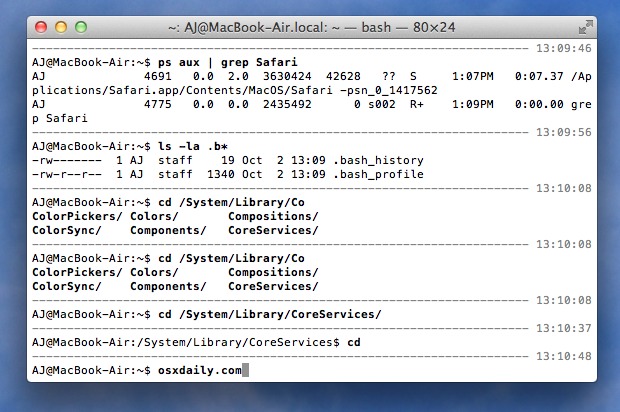Click the path 'plications/Safari.app/Contents/MacOS/Safari'
620x412 pixels.
(x=182, y=90)
